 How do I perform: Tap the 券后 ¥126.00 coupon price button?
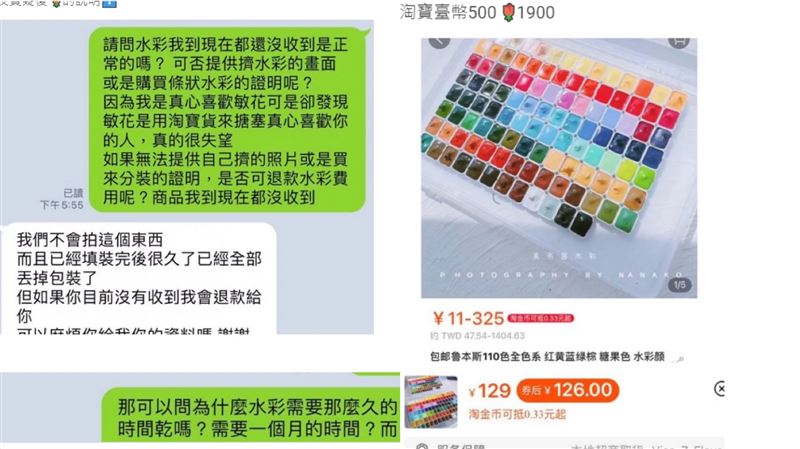click(x=568, y=391)
